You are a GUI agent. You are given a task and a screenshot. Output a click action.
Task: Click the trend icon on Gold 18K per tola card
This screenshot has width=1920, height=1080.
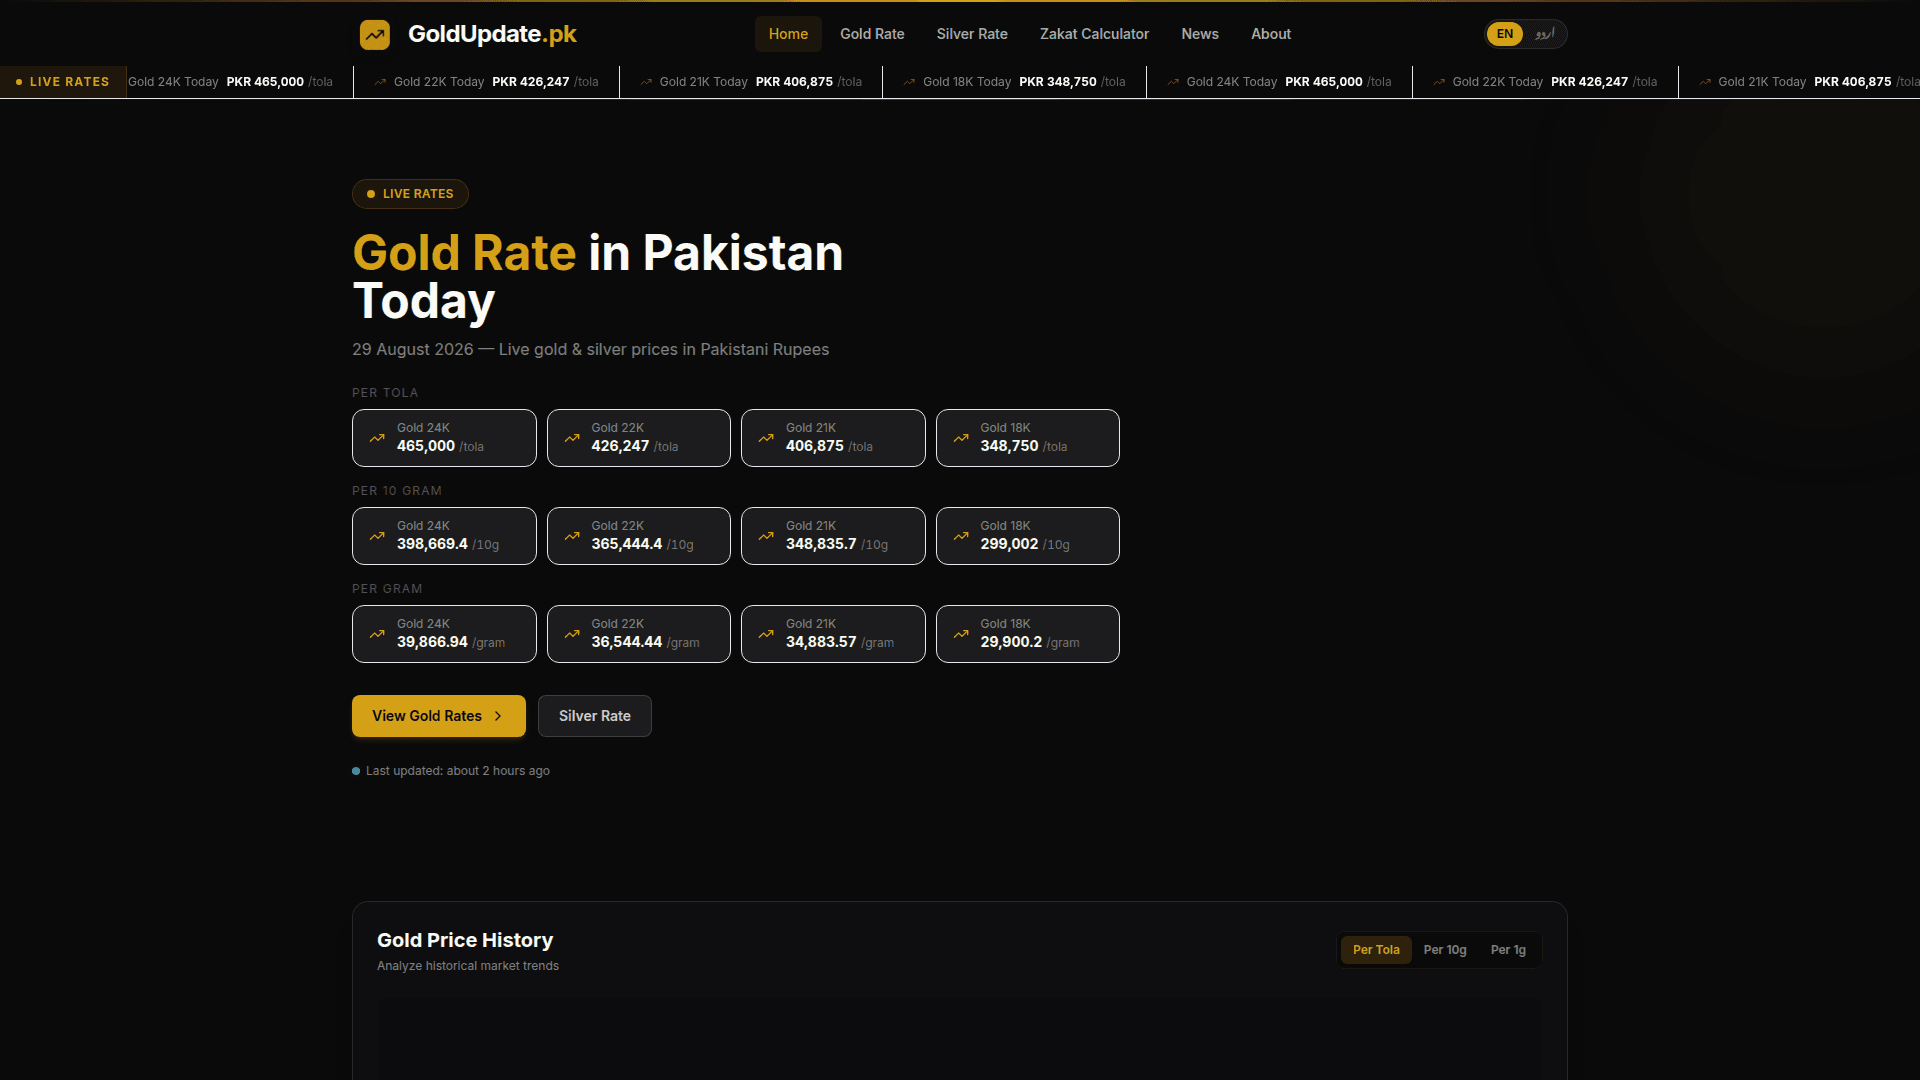coord(961,438)
